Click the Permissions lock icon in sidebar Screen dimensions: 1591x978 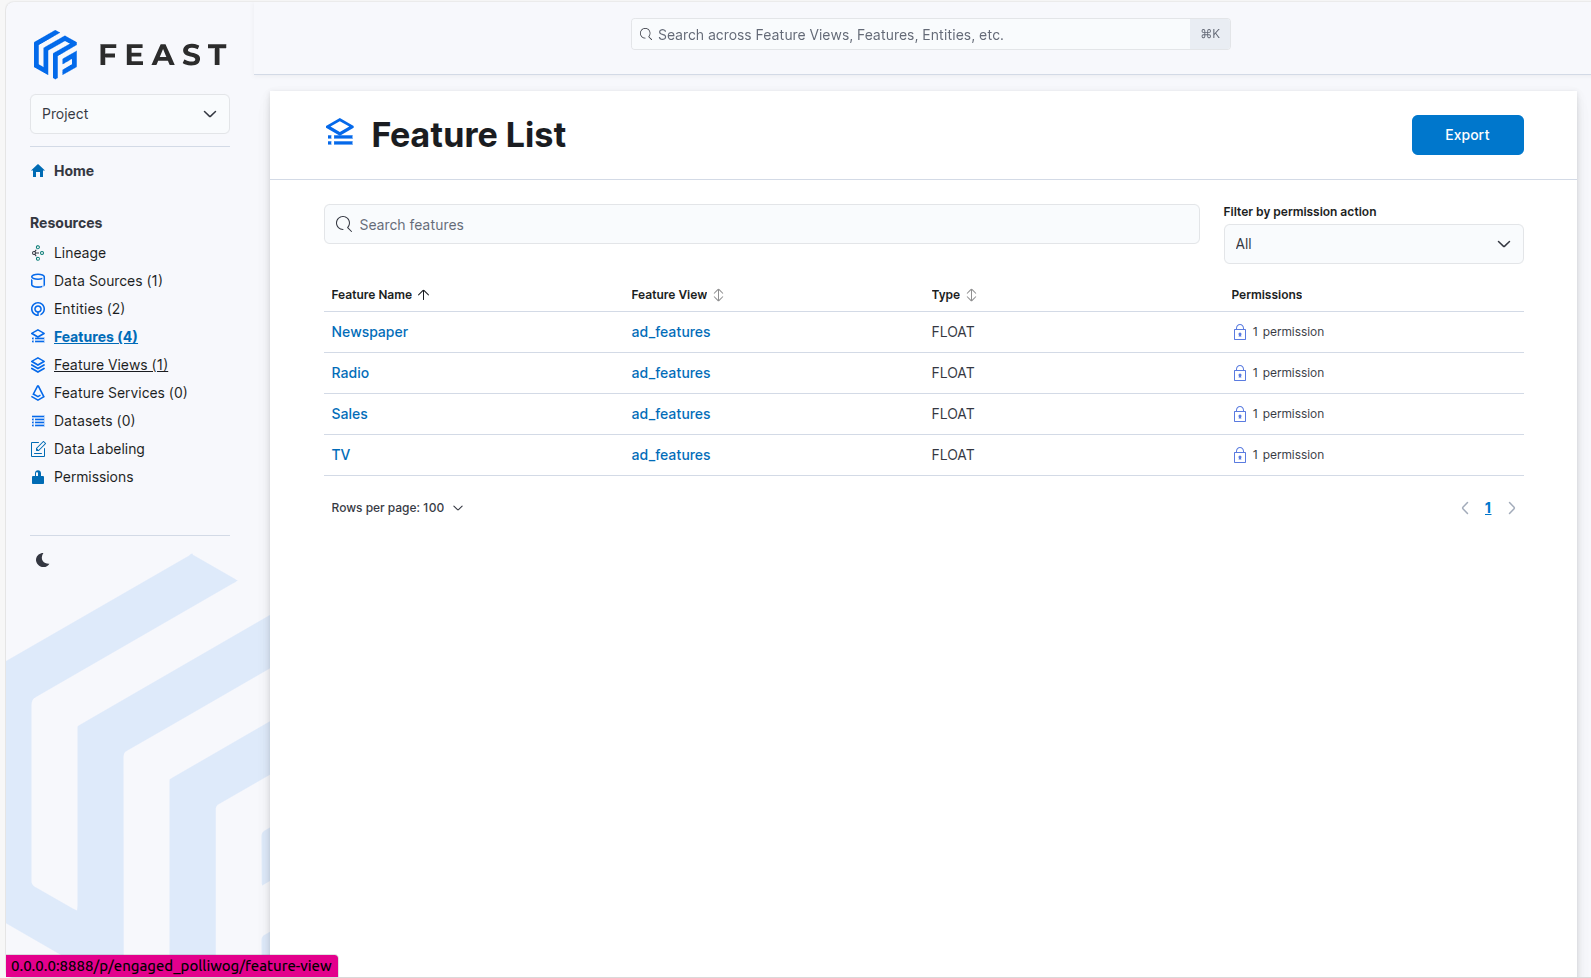point(38,477)
